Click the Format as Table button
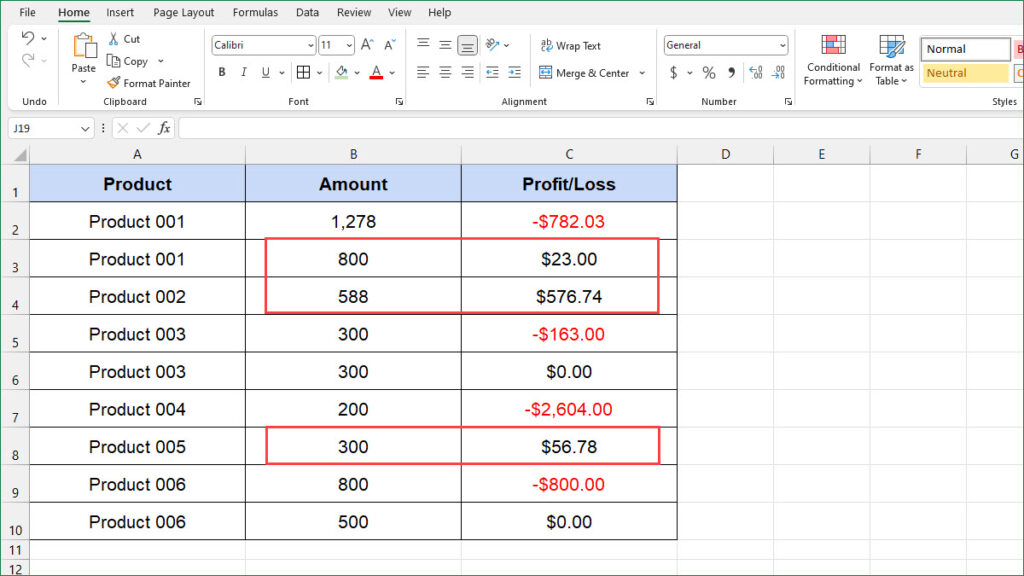 (891, 60)
